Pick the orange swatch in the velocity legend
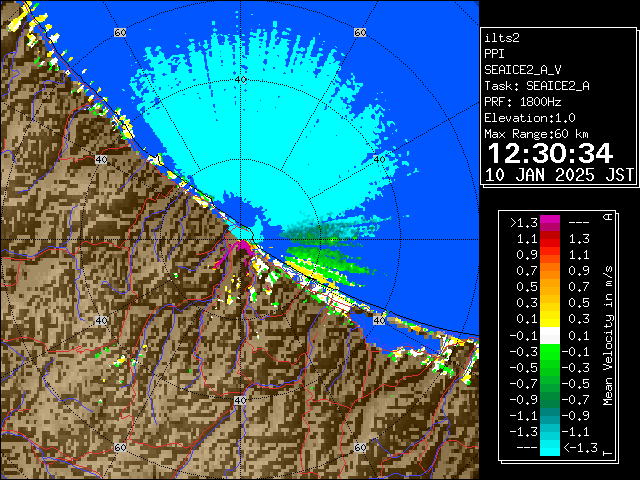 [x=550, y=271]
